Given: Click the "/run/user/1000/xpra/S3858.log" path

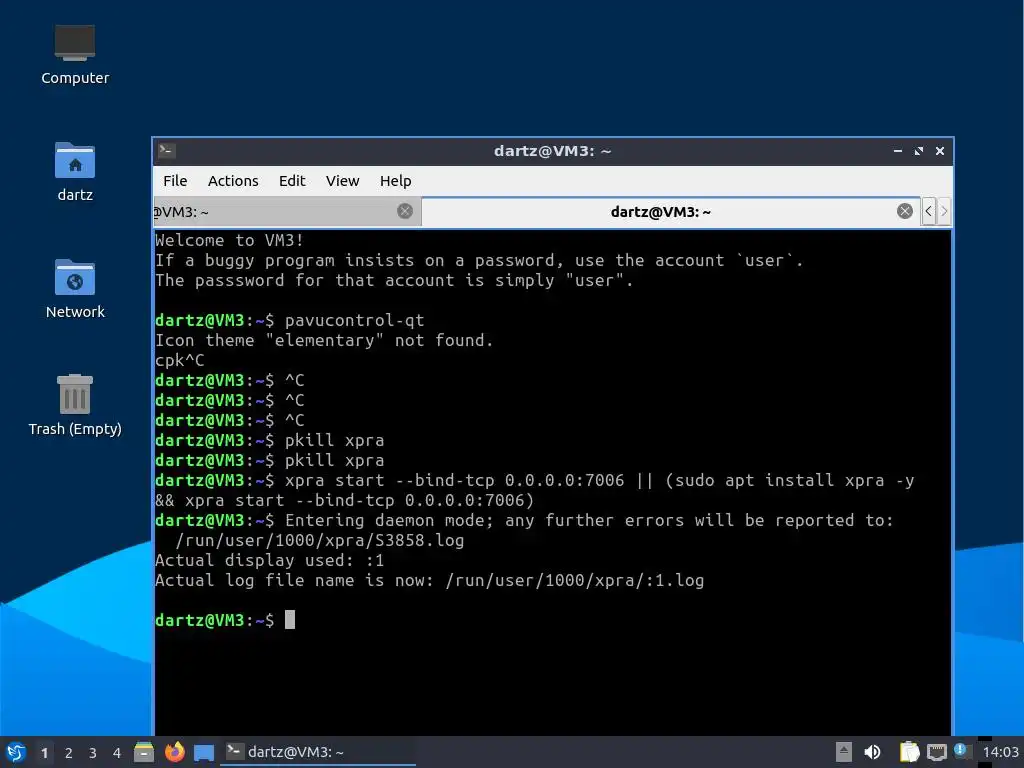Looking at the screenshot, I should click(x=319, y=541).
